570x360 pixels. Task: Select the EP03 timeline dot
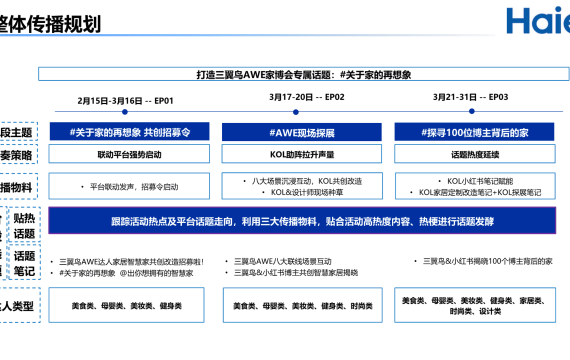click(472, 111)
